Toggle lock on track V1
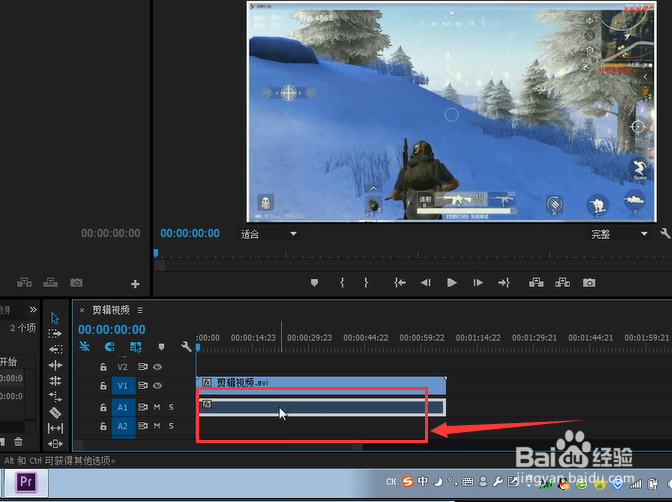The width and height of the screenshot is (672, 502). pyautogui.click(x=103, y=386)
